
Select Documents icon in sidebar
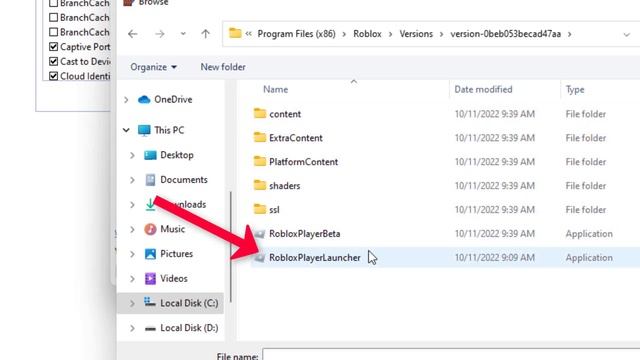point(150,180)
